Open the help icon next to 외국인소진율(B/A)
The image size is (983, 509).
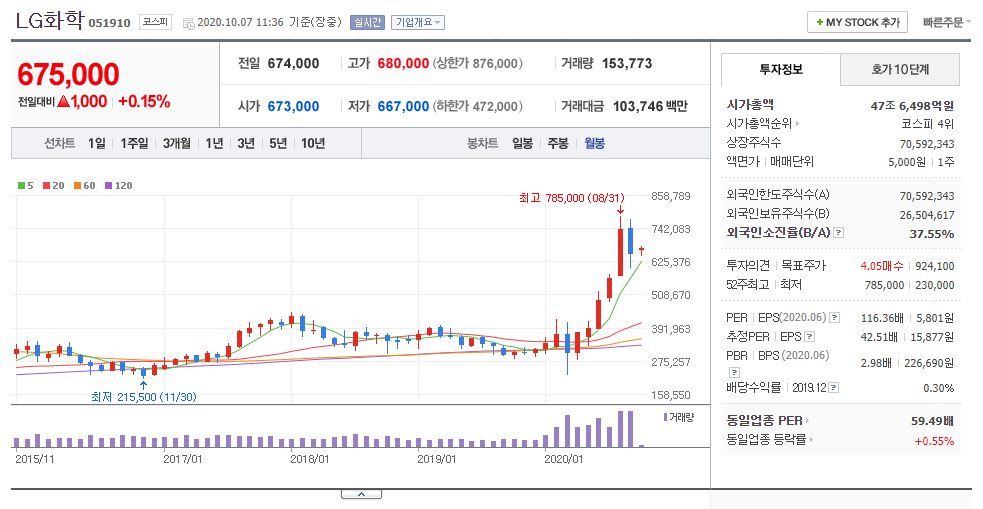click(x=838, y=233)
